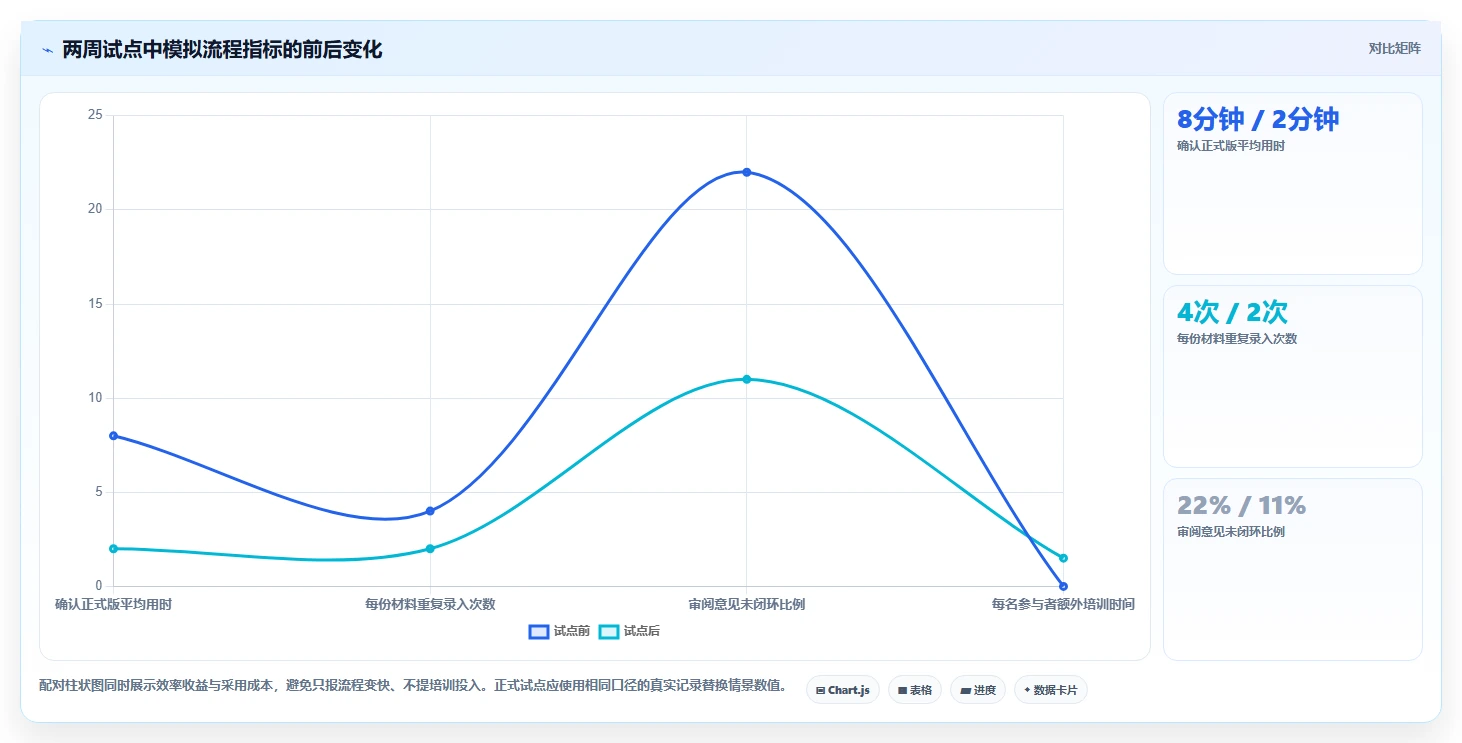1462x743 pixels.
Task: Click the 试点后 point for 每名参与者额外培训时间
Action: click(1063, 558)
